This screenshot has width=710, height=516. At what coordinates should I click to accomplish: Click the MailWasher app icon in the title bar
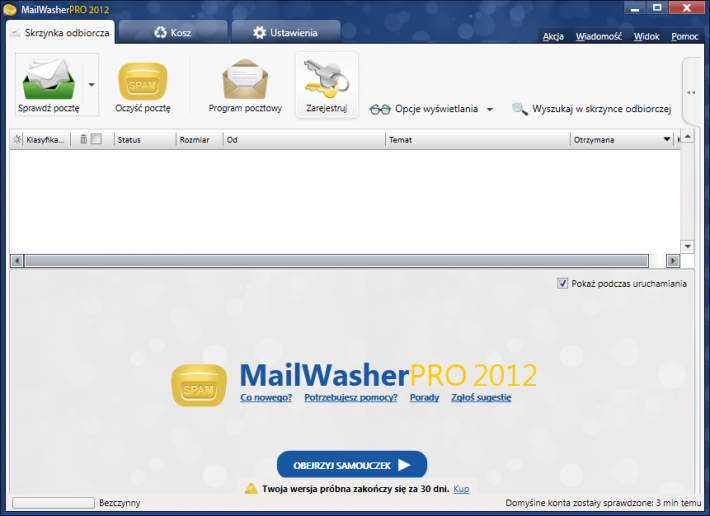pyautogui.click(x=10, y=10)
